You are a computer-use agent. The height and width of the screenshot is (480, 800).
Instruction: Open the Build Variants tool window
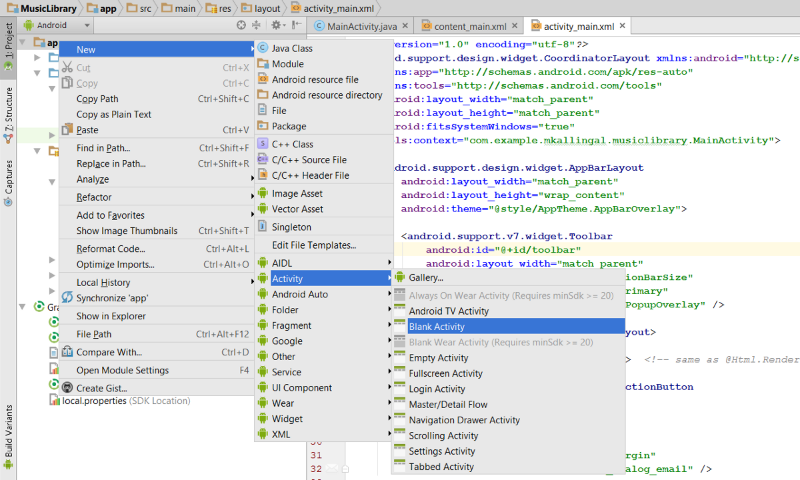click(x=8, y=438)
